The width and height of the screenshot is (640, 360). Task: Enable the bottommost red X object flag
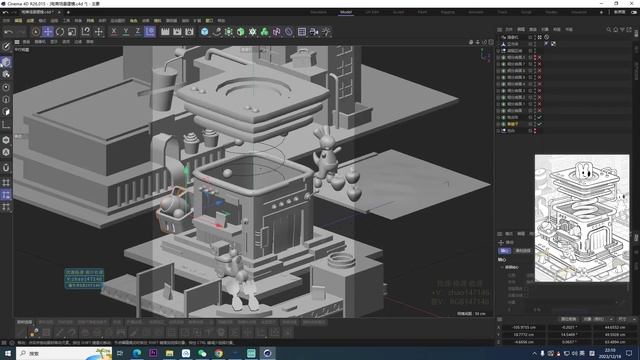539,111
